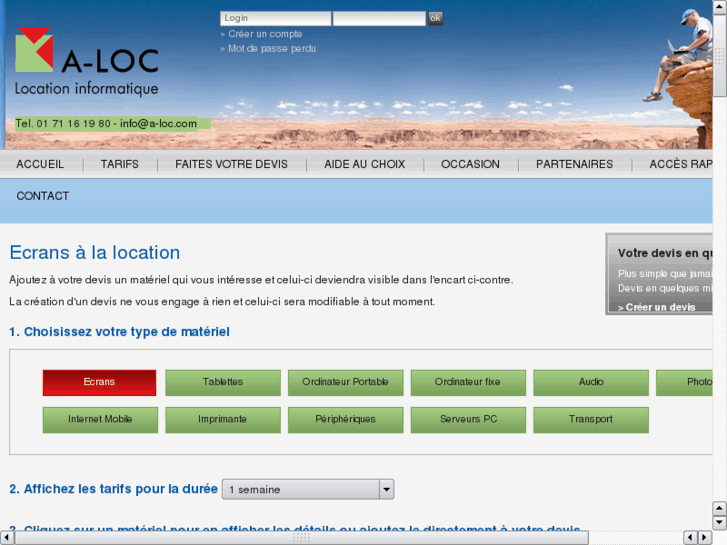The image size is (727, 545).
Task: Select the Imprimante category button
Action: [x=223, y=420]
